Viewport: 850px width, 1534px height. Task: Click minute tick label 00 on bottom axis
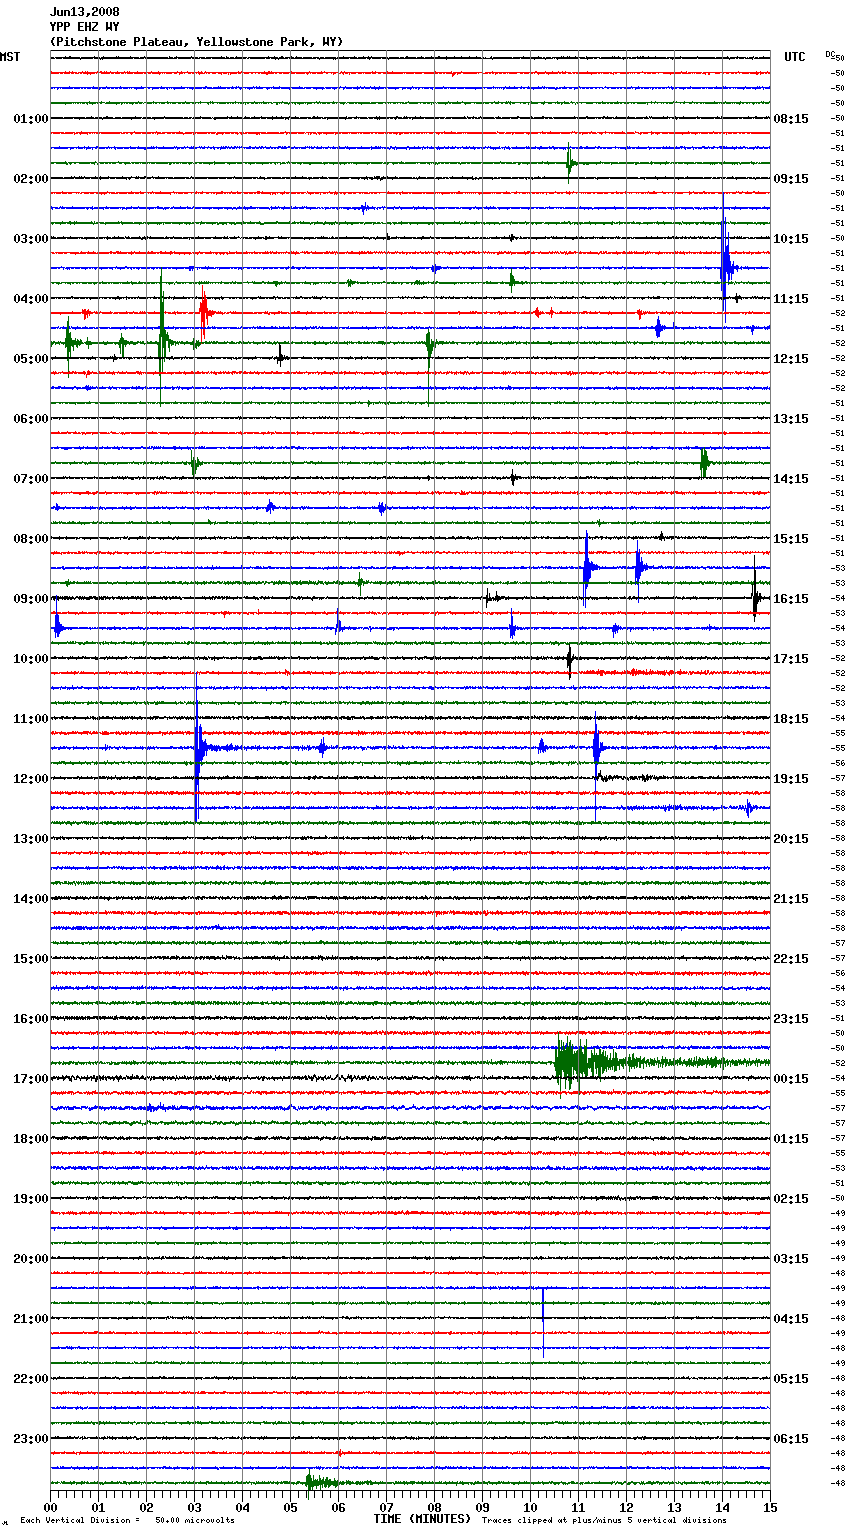[50, 1507]
